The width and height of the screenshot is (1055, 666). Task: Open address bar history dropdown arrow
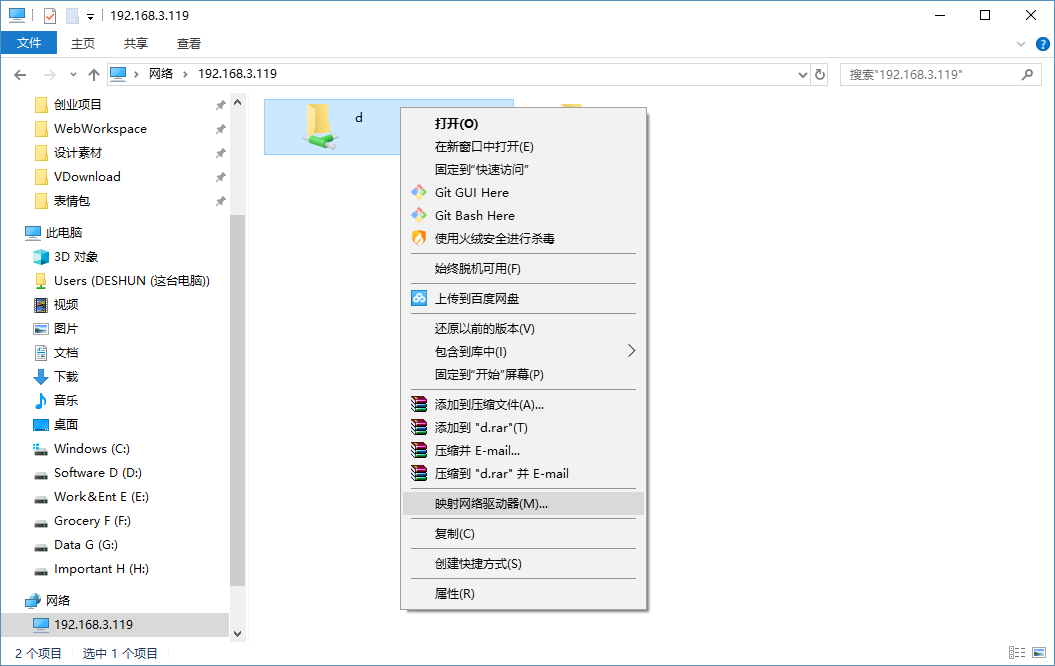tap(802, 75)
